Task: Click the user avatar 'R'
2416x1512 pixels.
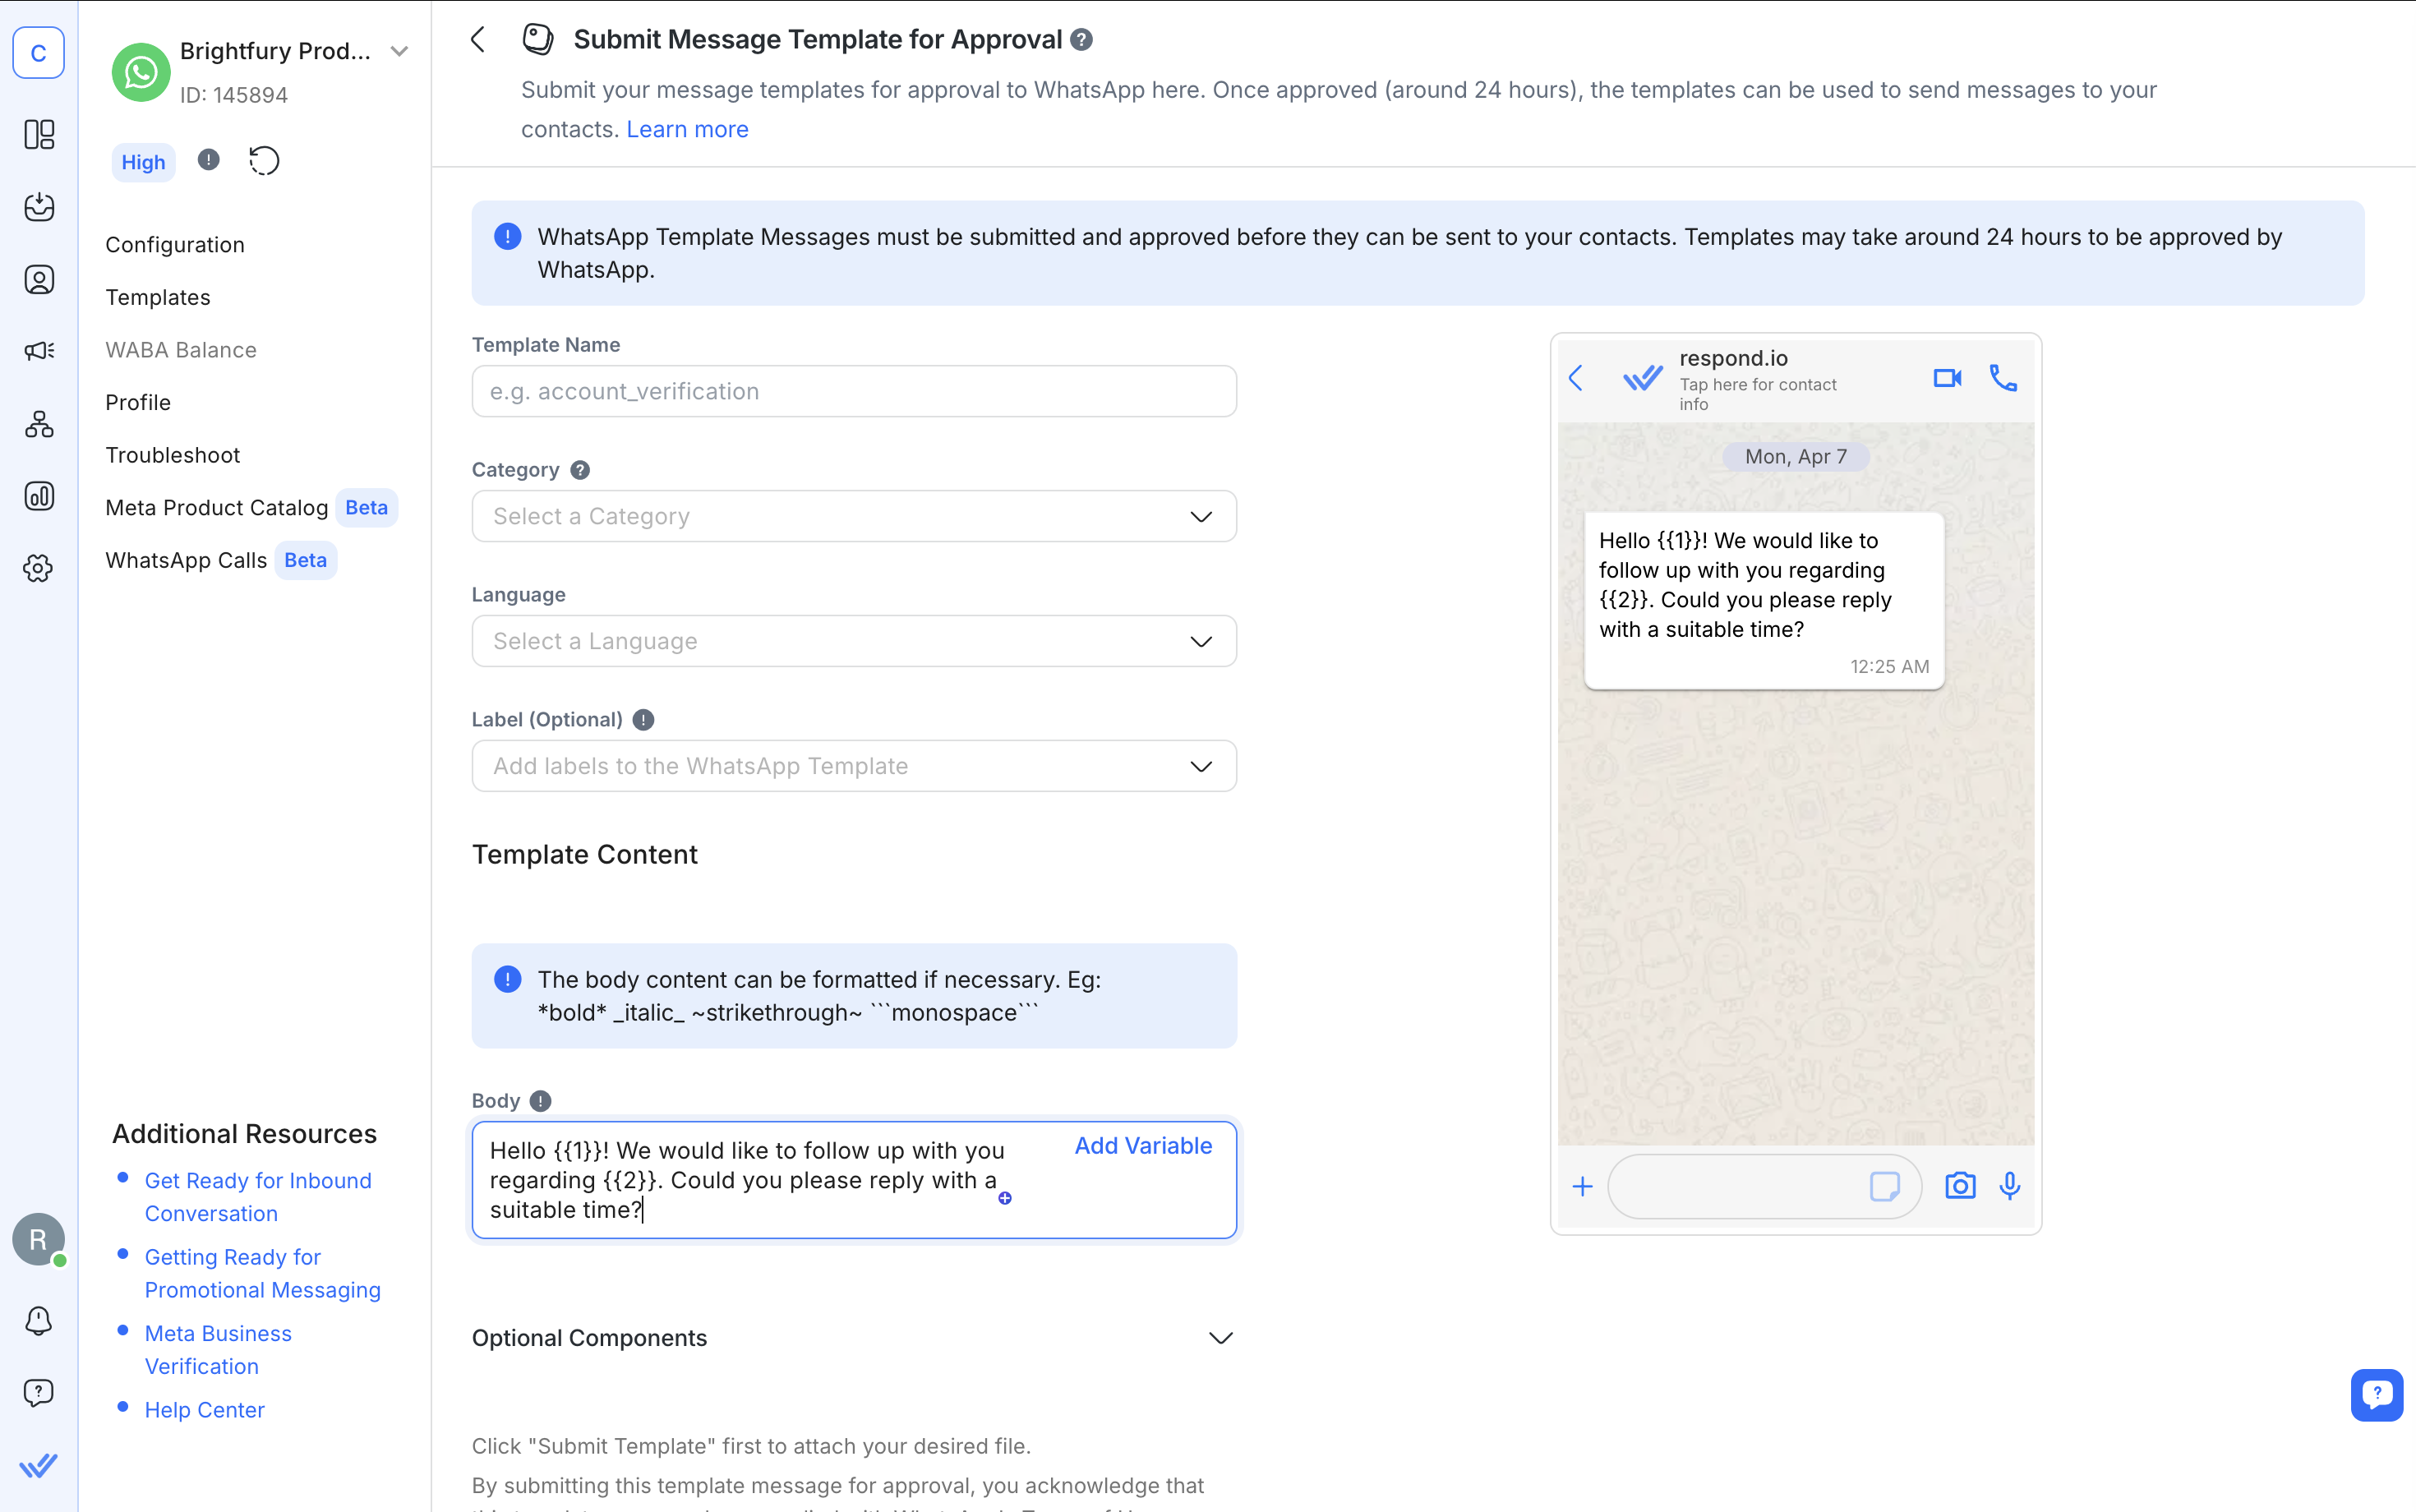Action: 38,1240
